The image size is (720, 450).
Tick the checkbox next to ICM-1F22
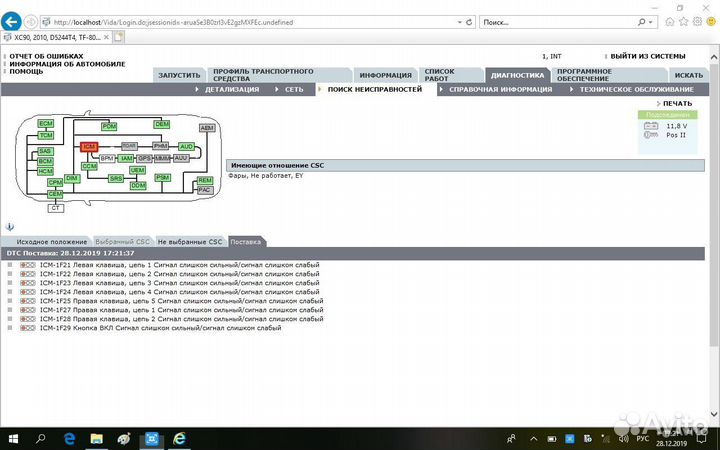(10, 273)
